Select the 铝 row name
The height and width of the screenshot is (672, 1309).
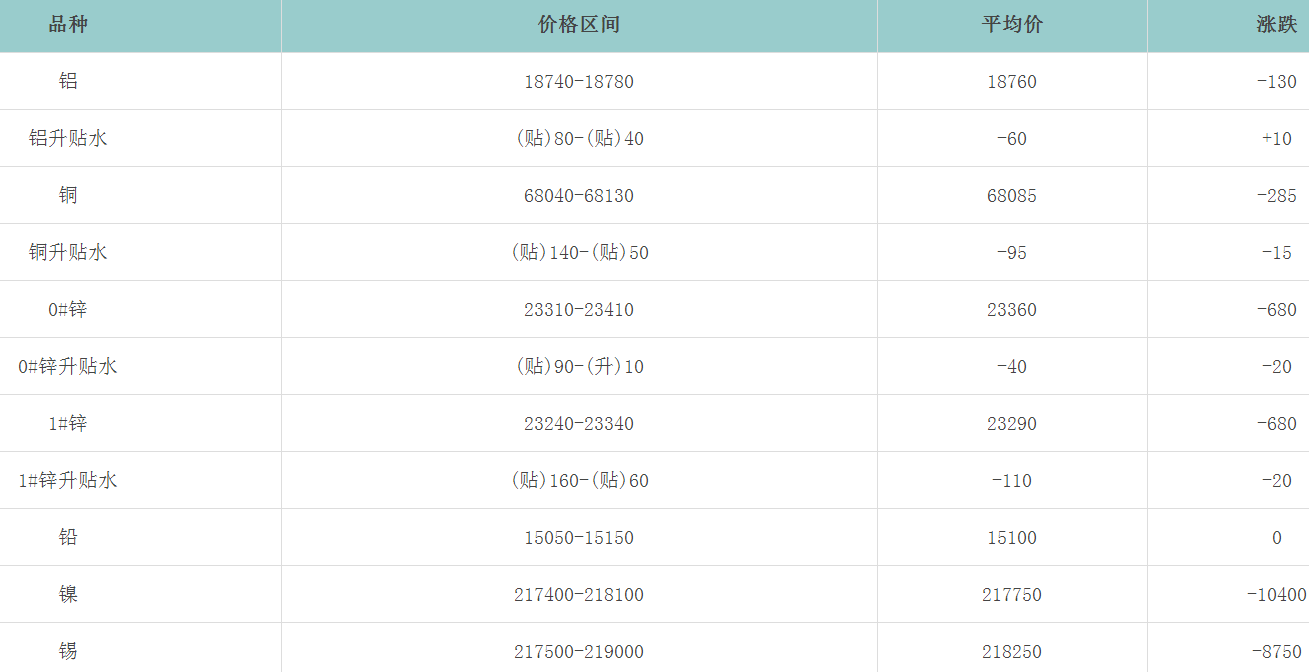(68, 81)
